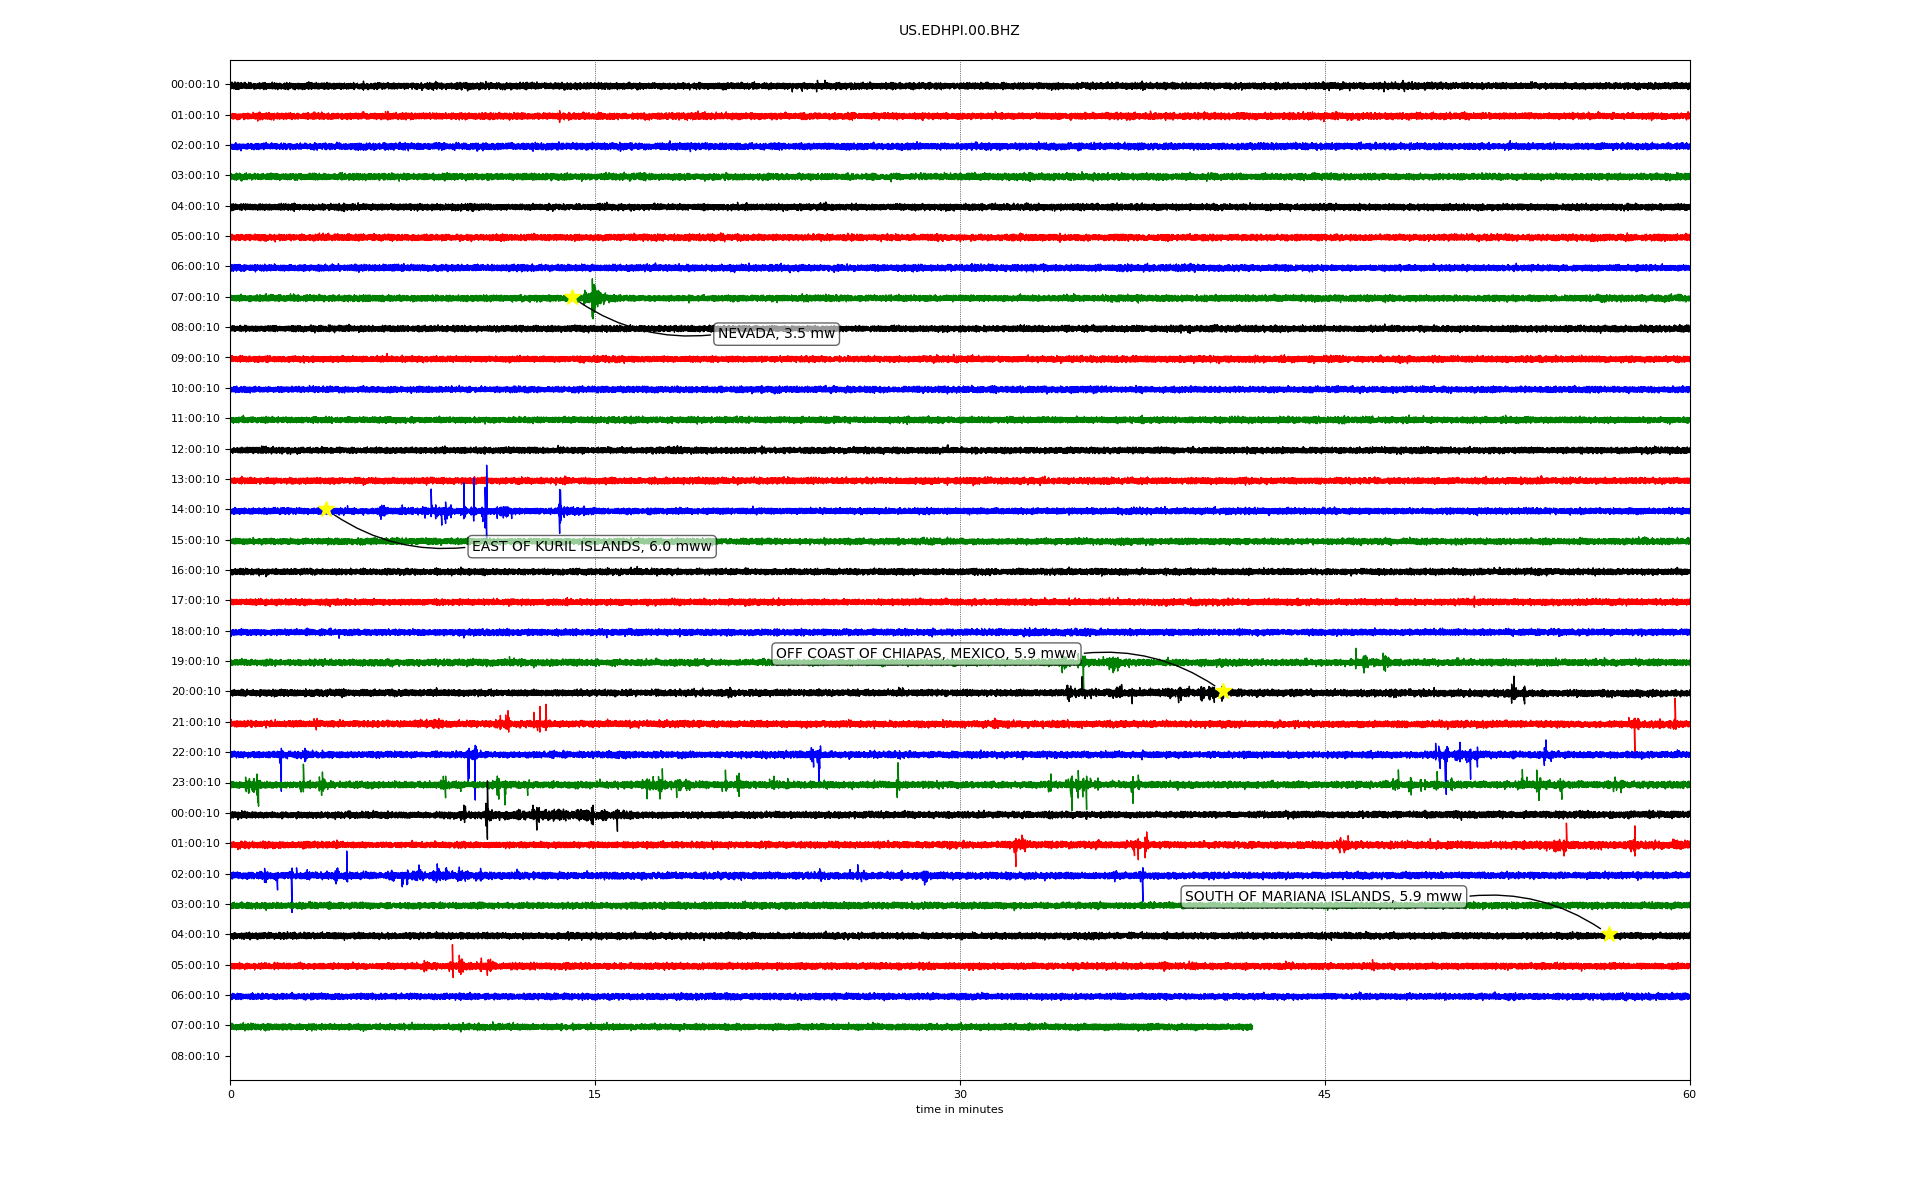The image size is (1920, 1200).
Task: Click the yellow star marker for the Kuril Islands event
Action: click(326, 509)
